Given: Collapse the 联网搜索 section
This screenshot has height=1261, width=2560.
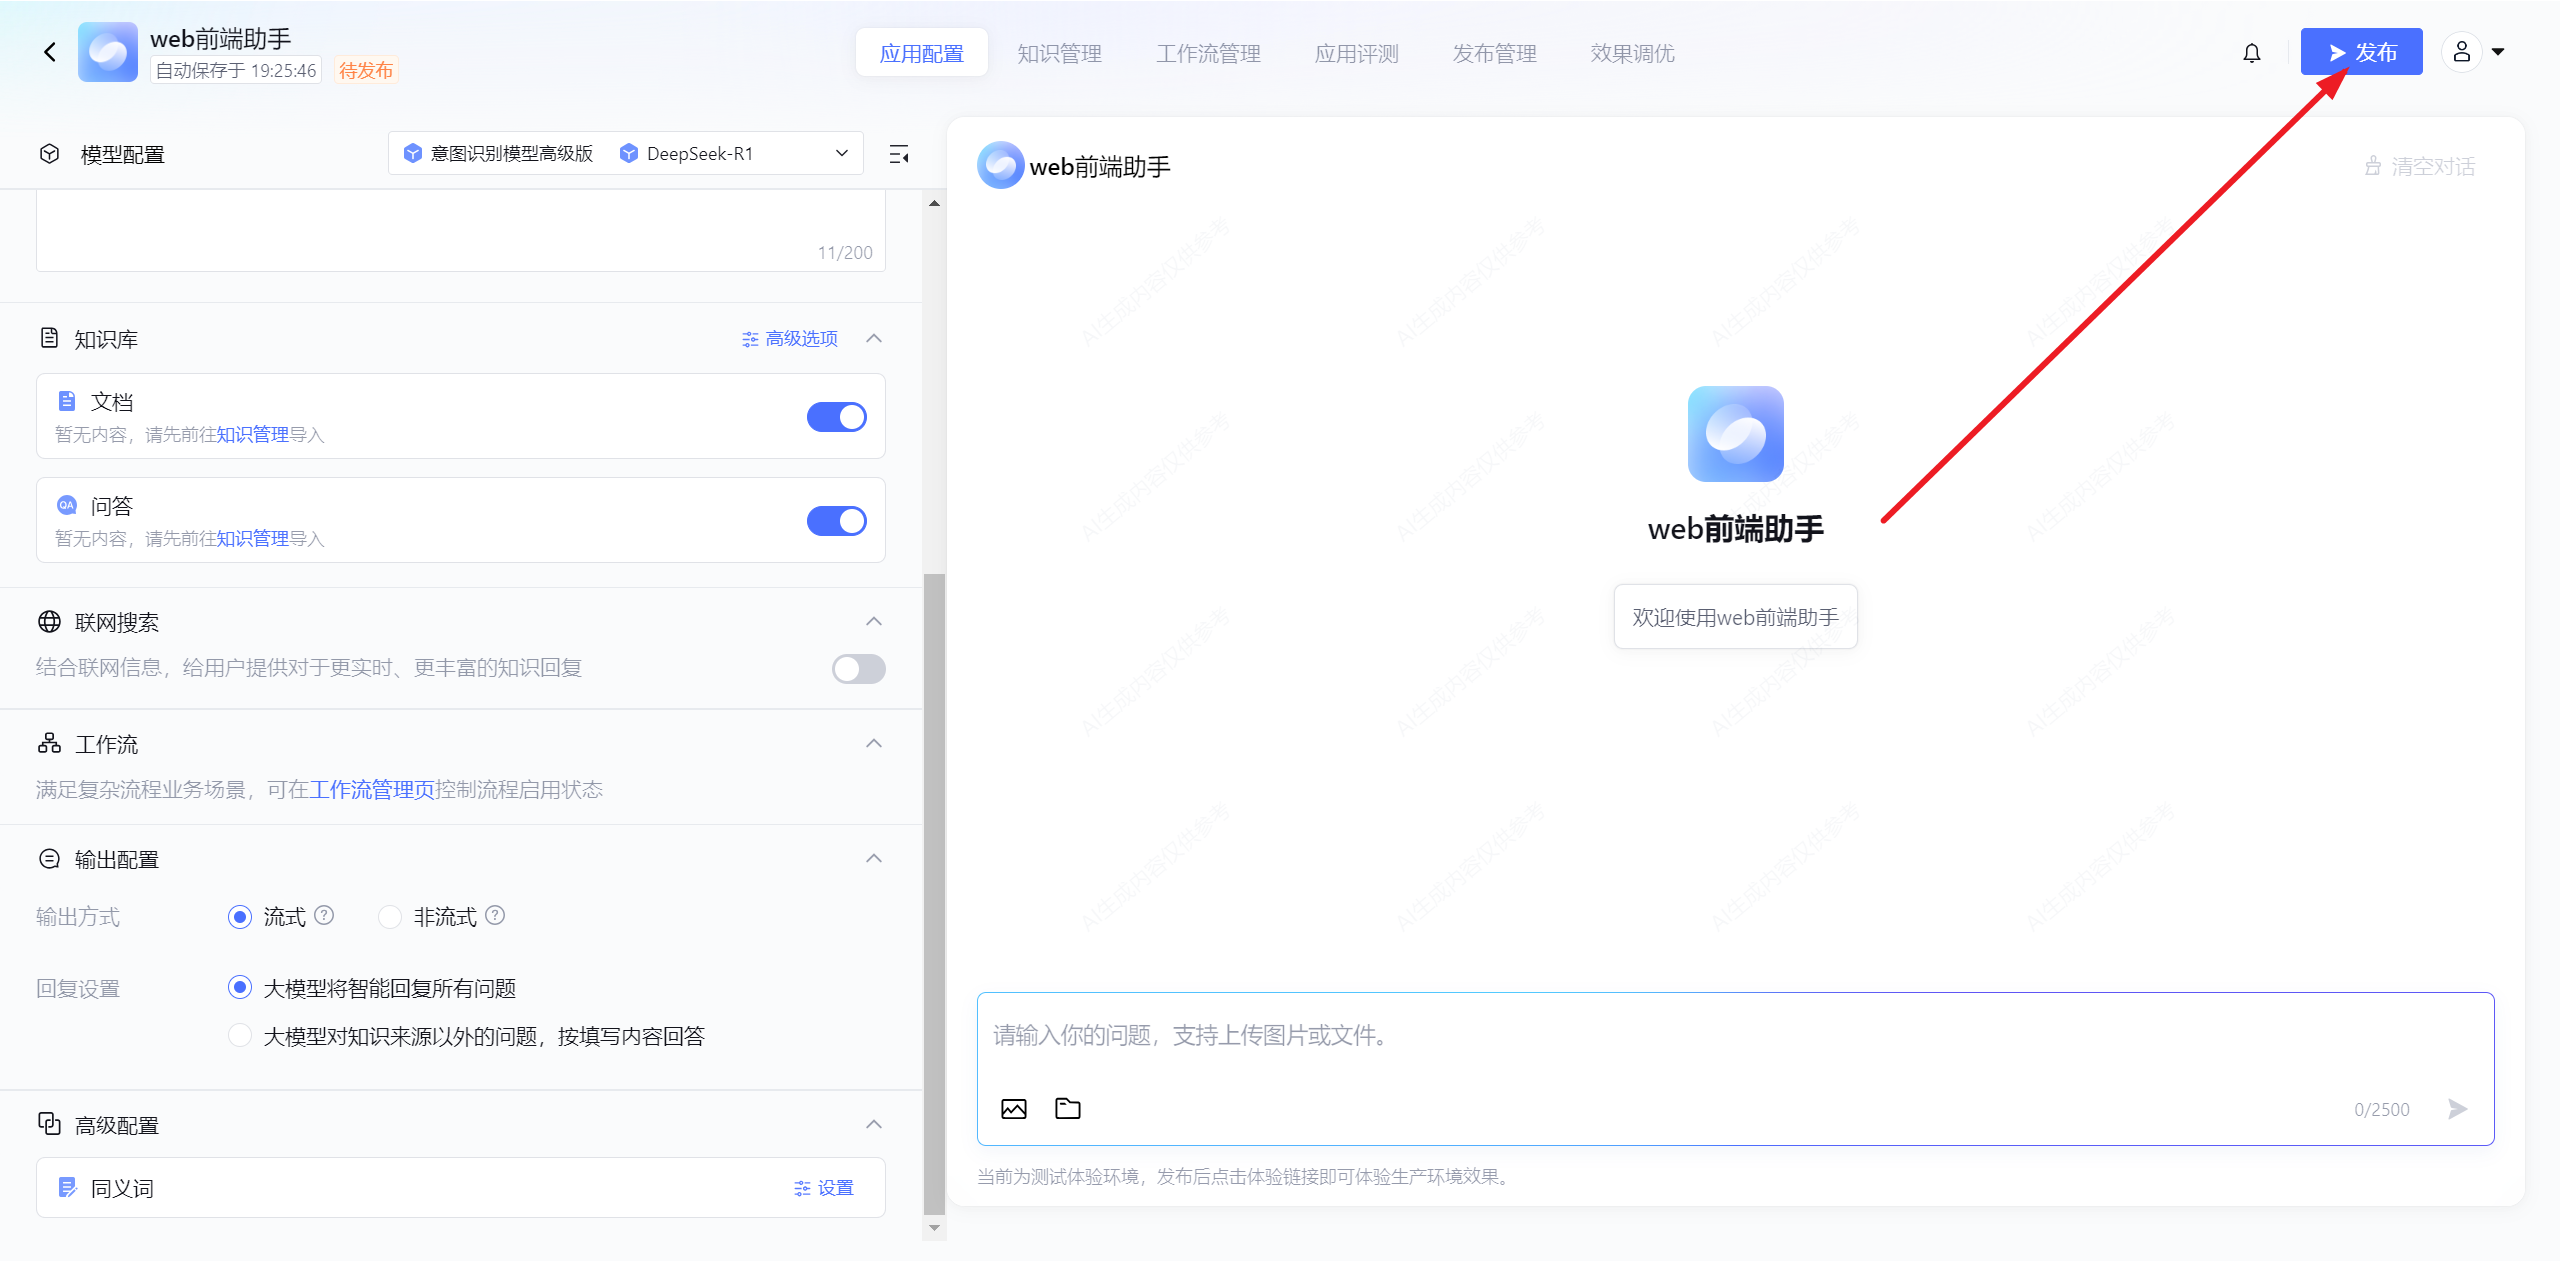Looking at the screenshot, I should (874, 621).
